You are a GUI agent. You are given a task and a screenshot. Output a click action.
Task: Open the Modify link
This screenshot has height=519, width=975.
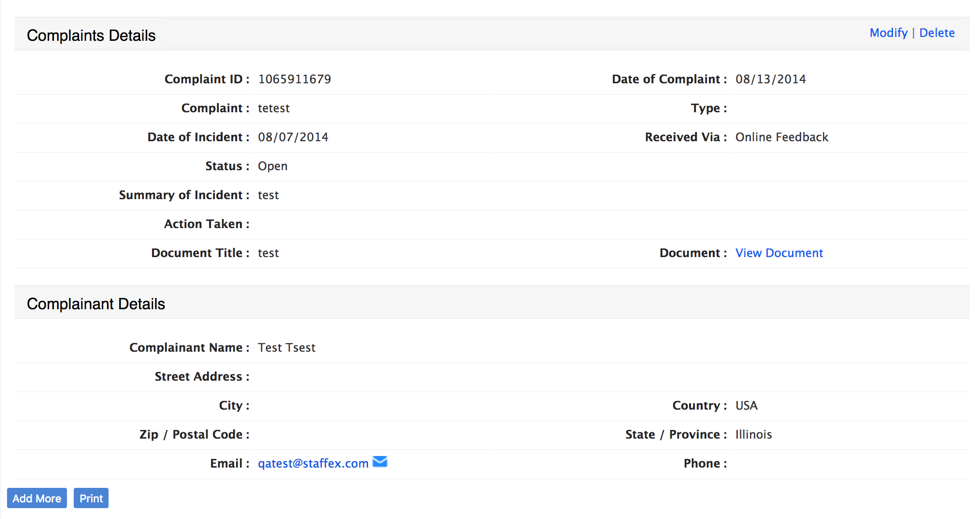pyautogui.click(x=888, y=33)
